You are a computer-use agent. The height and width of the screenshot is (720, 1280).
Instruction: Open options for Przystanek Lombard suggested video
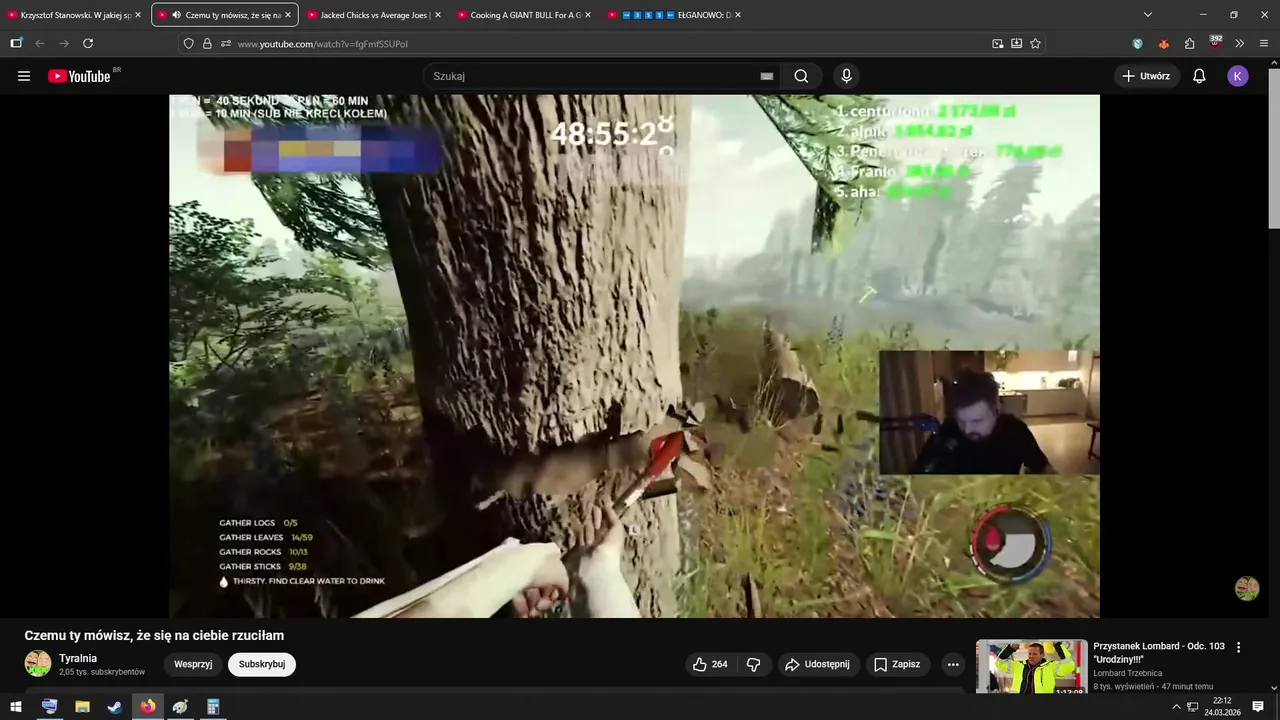(1238, 648)
